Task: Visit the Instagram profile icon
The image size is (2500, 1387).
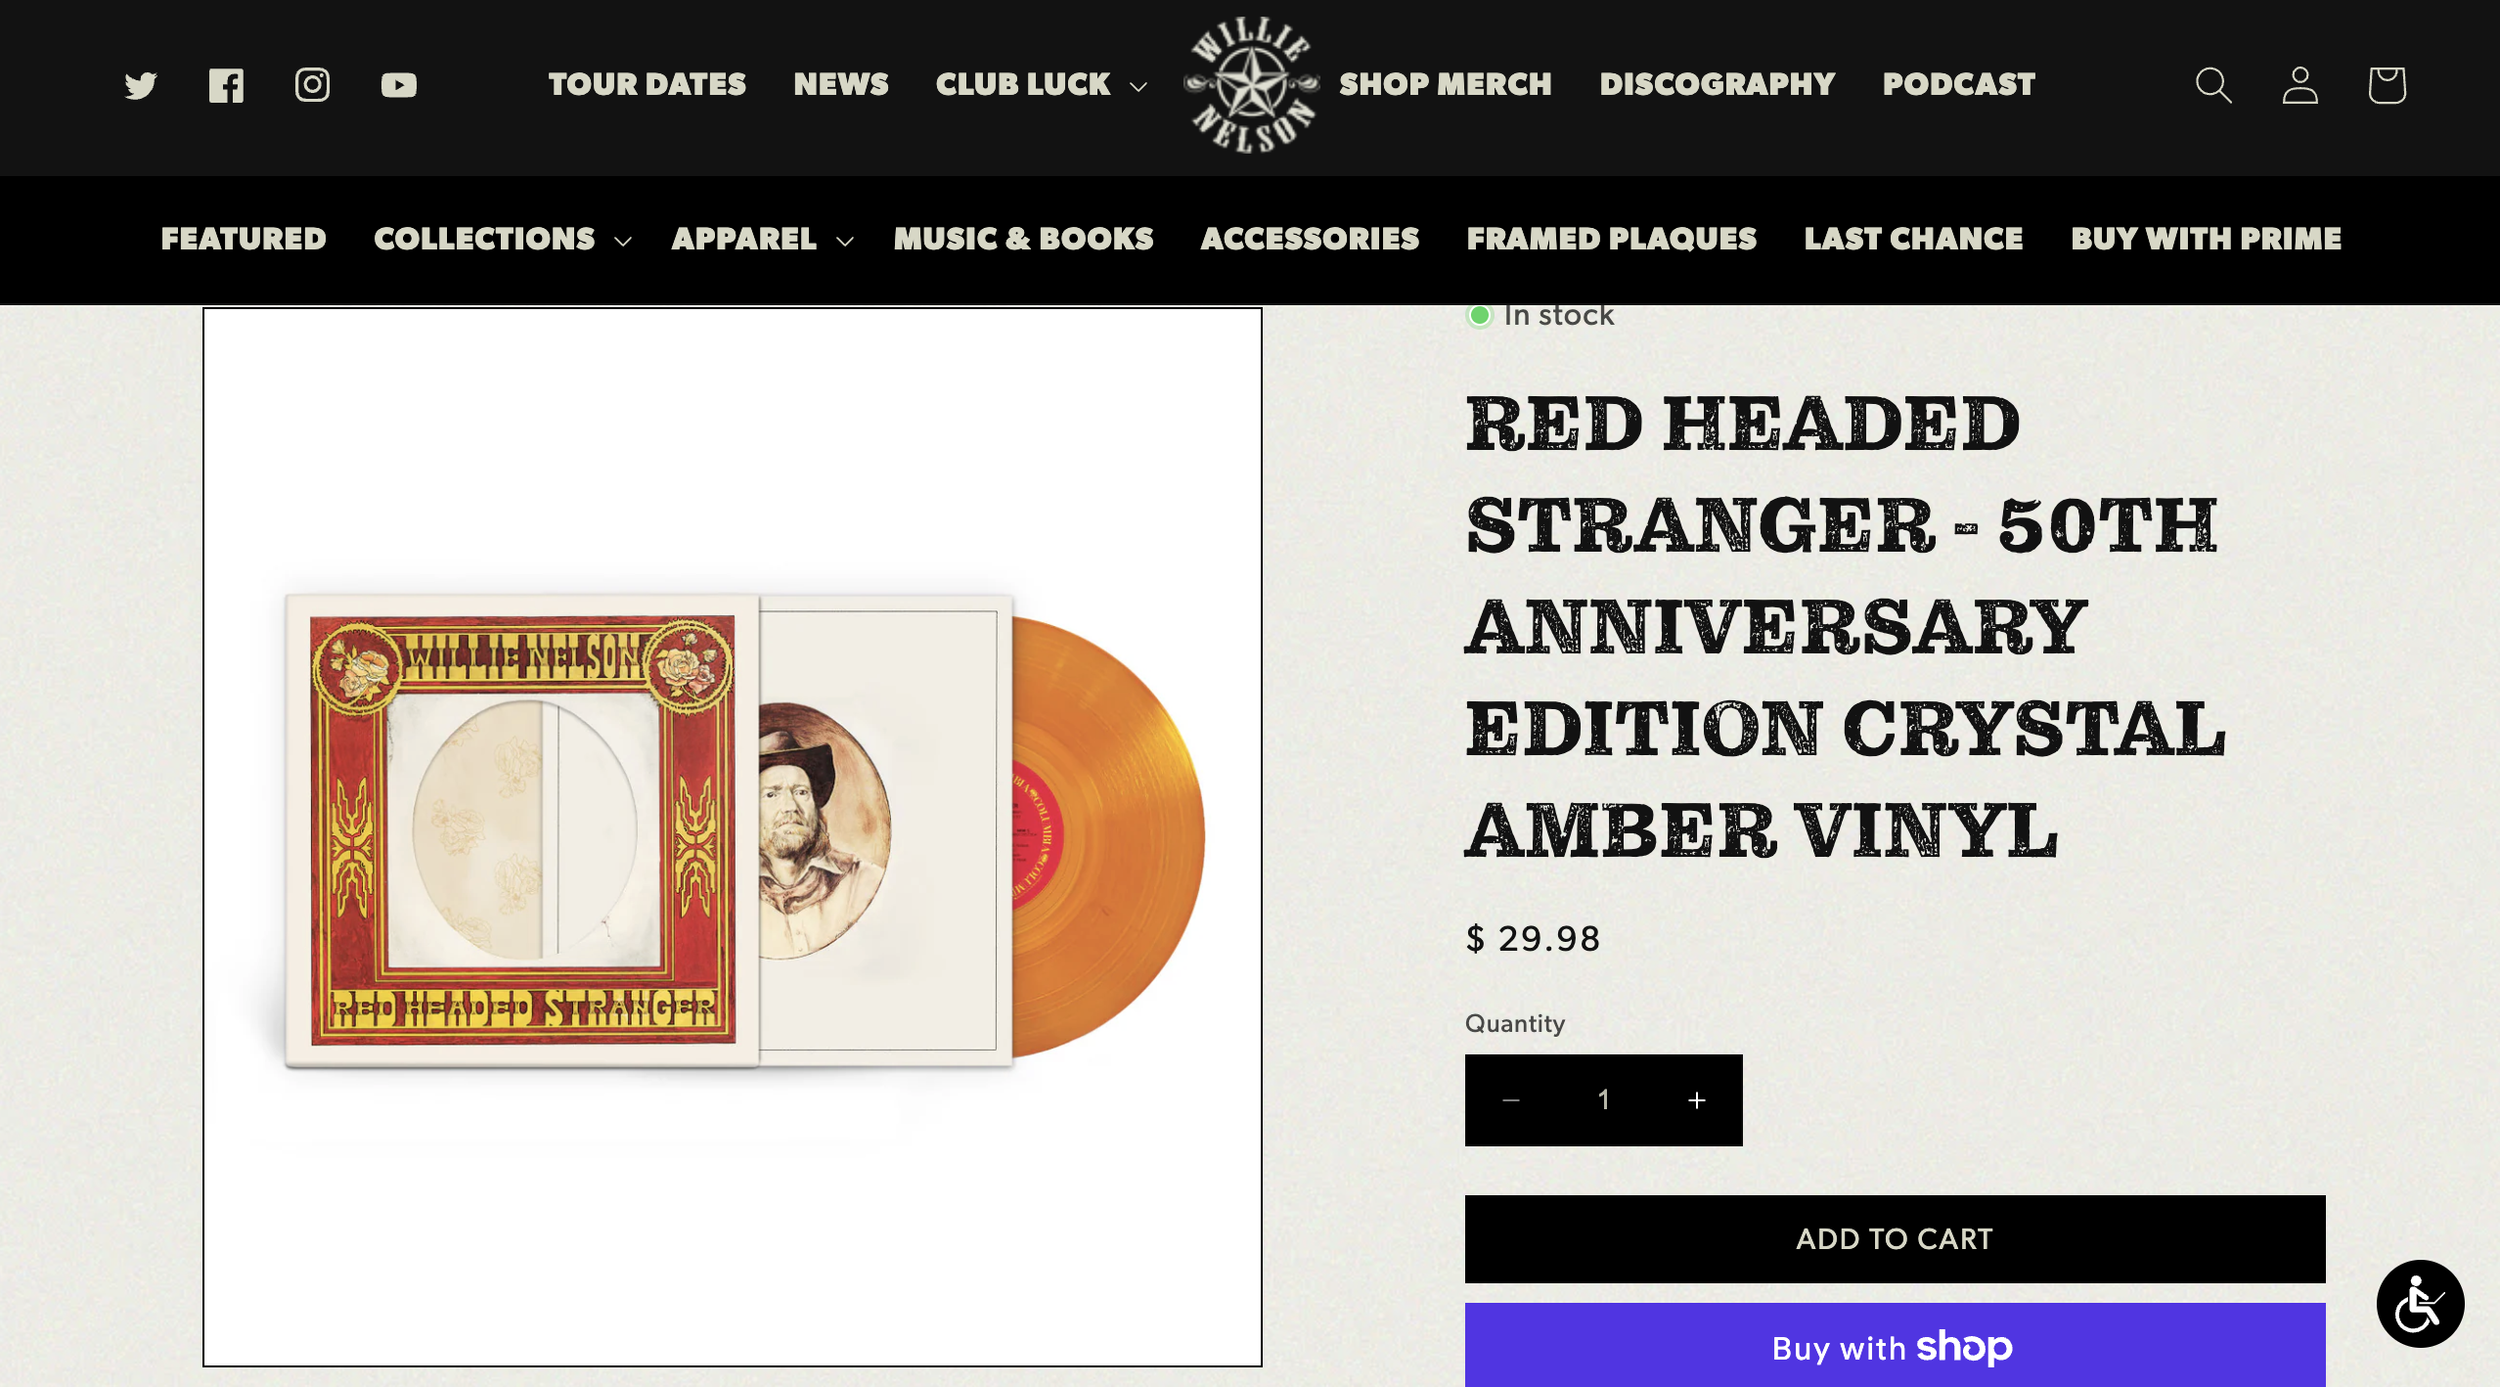Action: coord(312,85)
